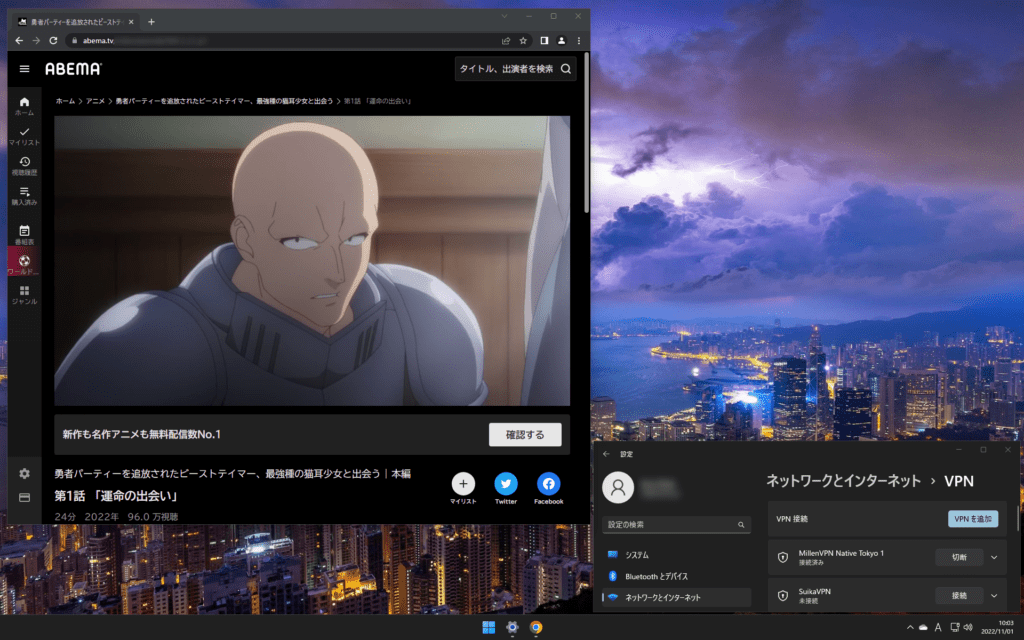1024x640 pixels.
Task: Open ホーム in the ABEMA sidebar
Action: (x=24, y=106)
